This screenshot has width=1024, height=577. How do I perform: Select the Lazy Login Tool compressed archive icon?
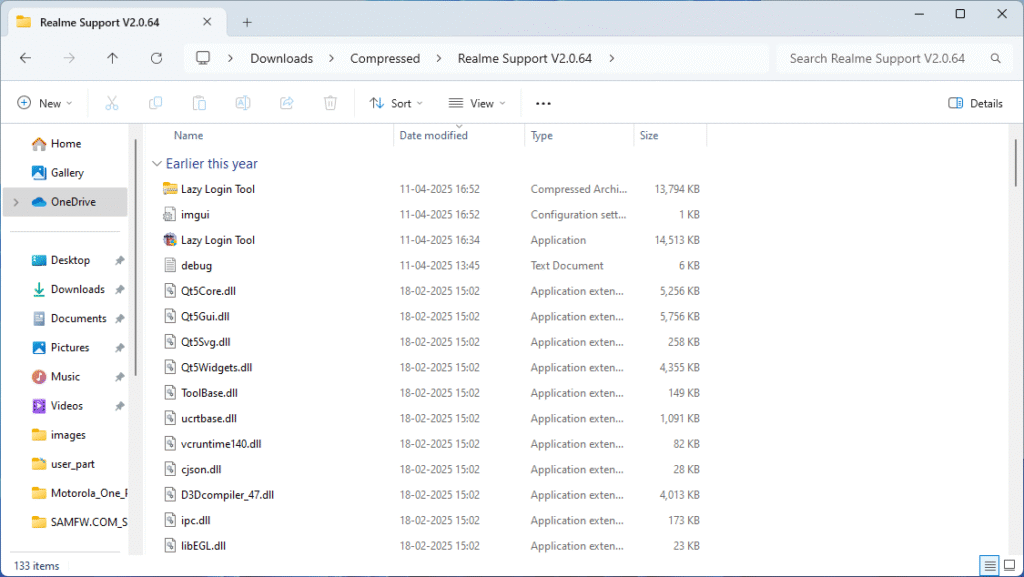(170, 189)
